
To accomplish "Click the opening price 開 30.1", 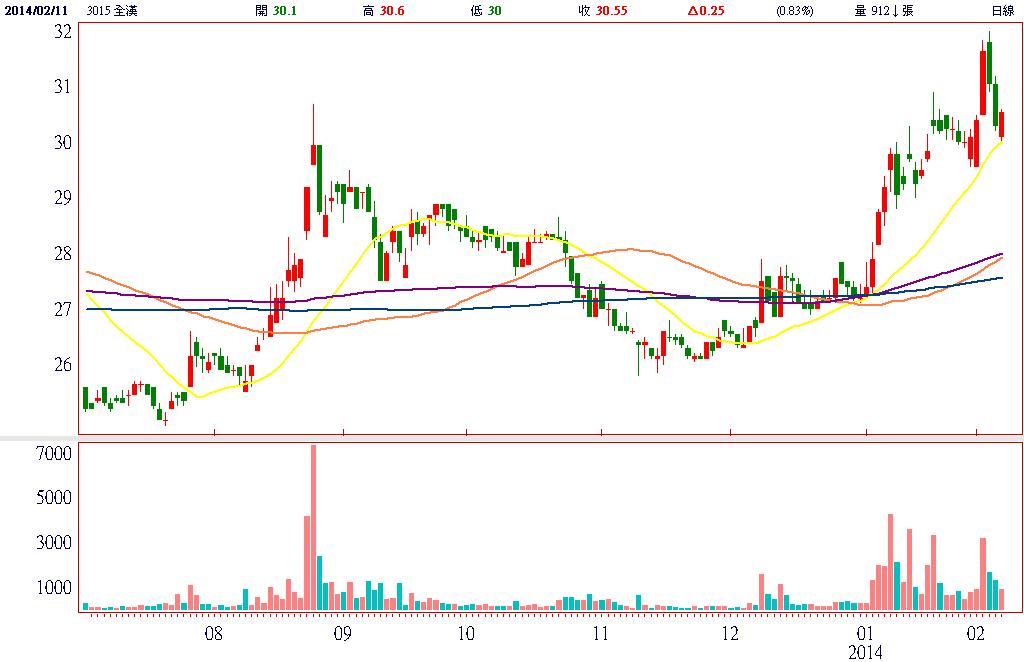I will [x=275, y=11].
